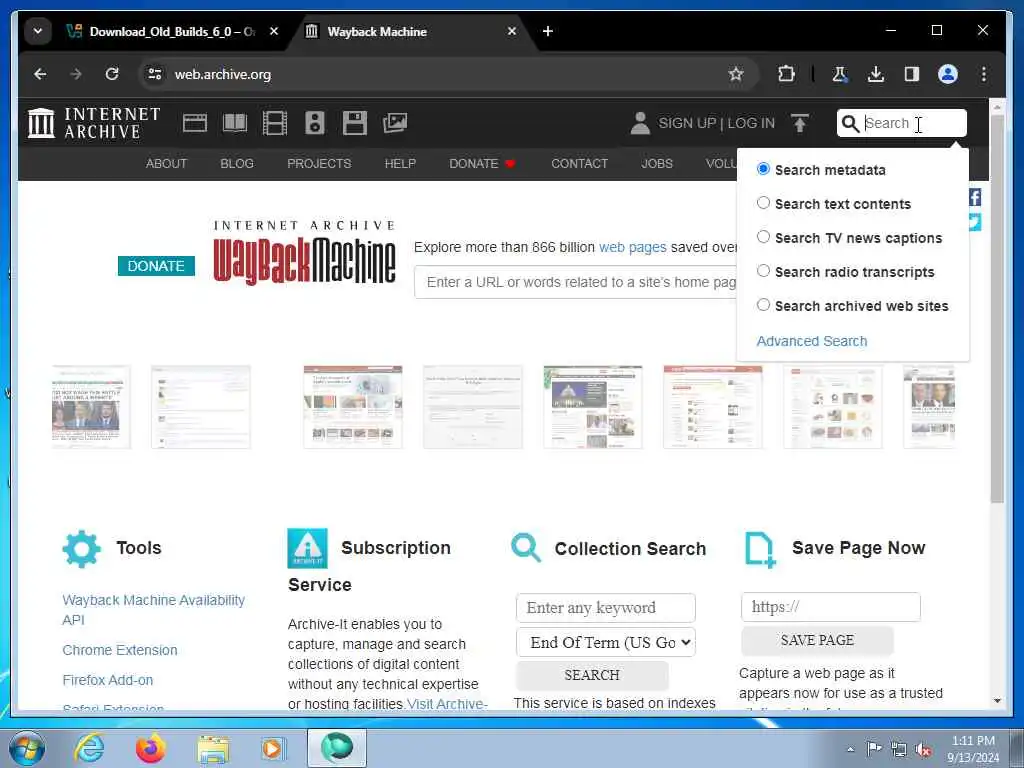Open the Internet Archive home logo
This screenshot has height=768, width=1024.
(x=94, y=123)
